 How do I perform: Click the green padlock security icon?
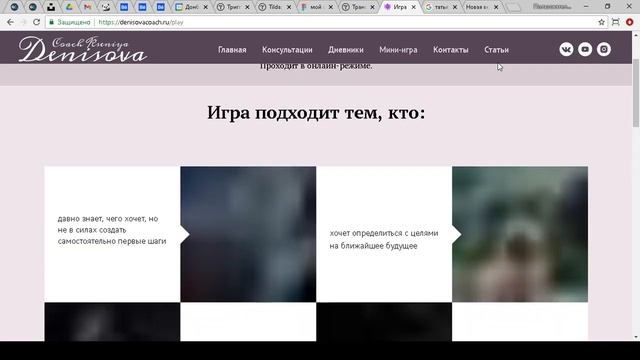51,22
